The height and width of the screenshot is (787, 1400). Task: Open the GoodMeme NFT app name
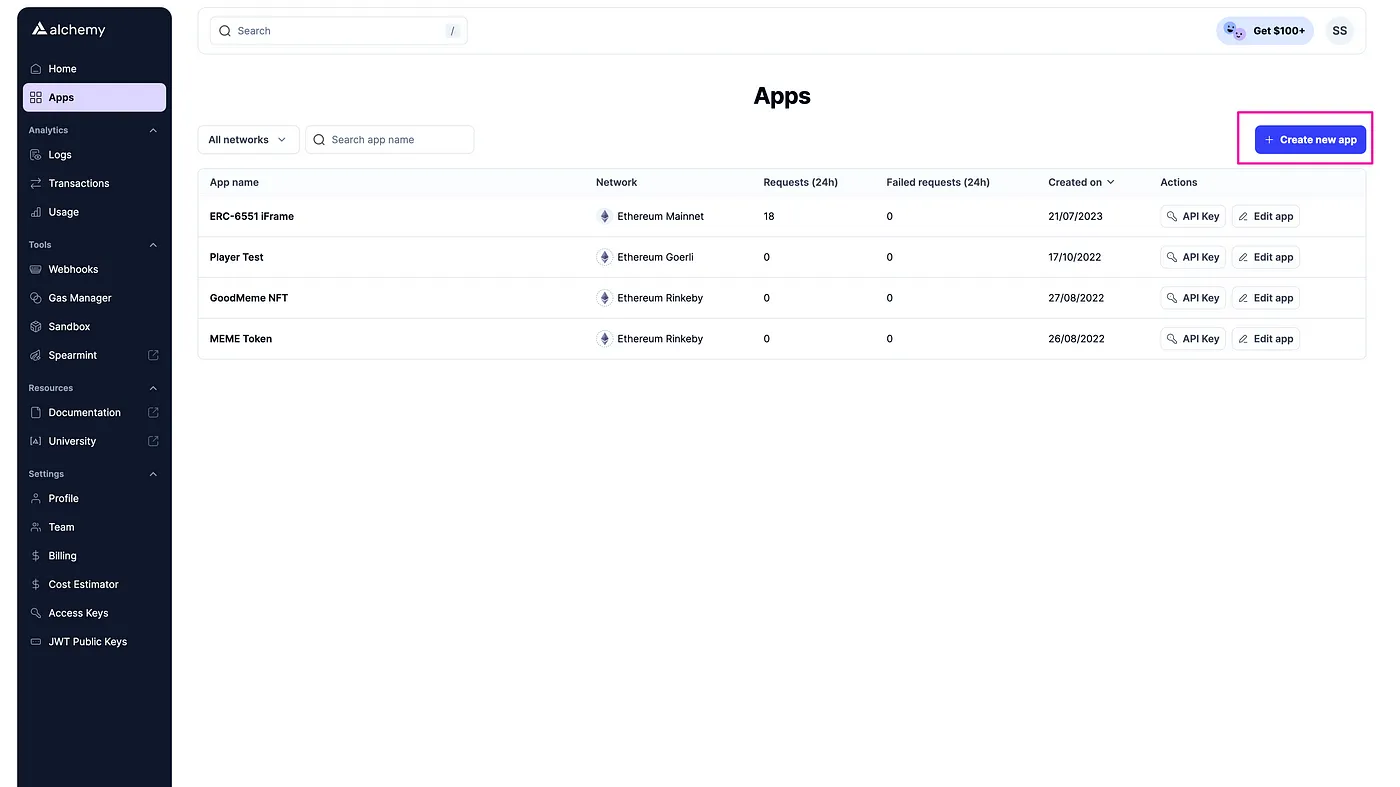click(249, 298)
